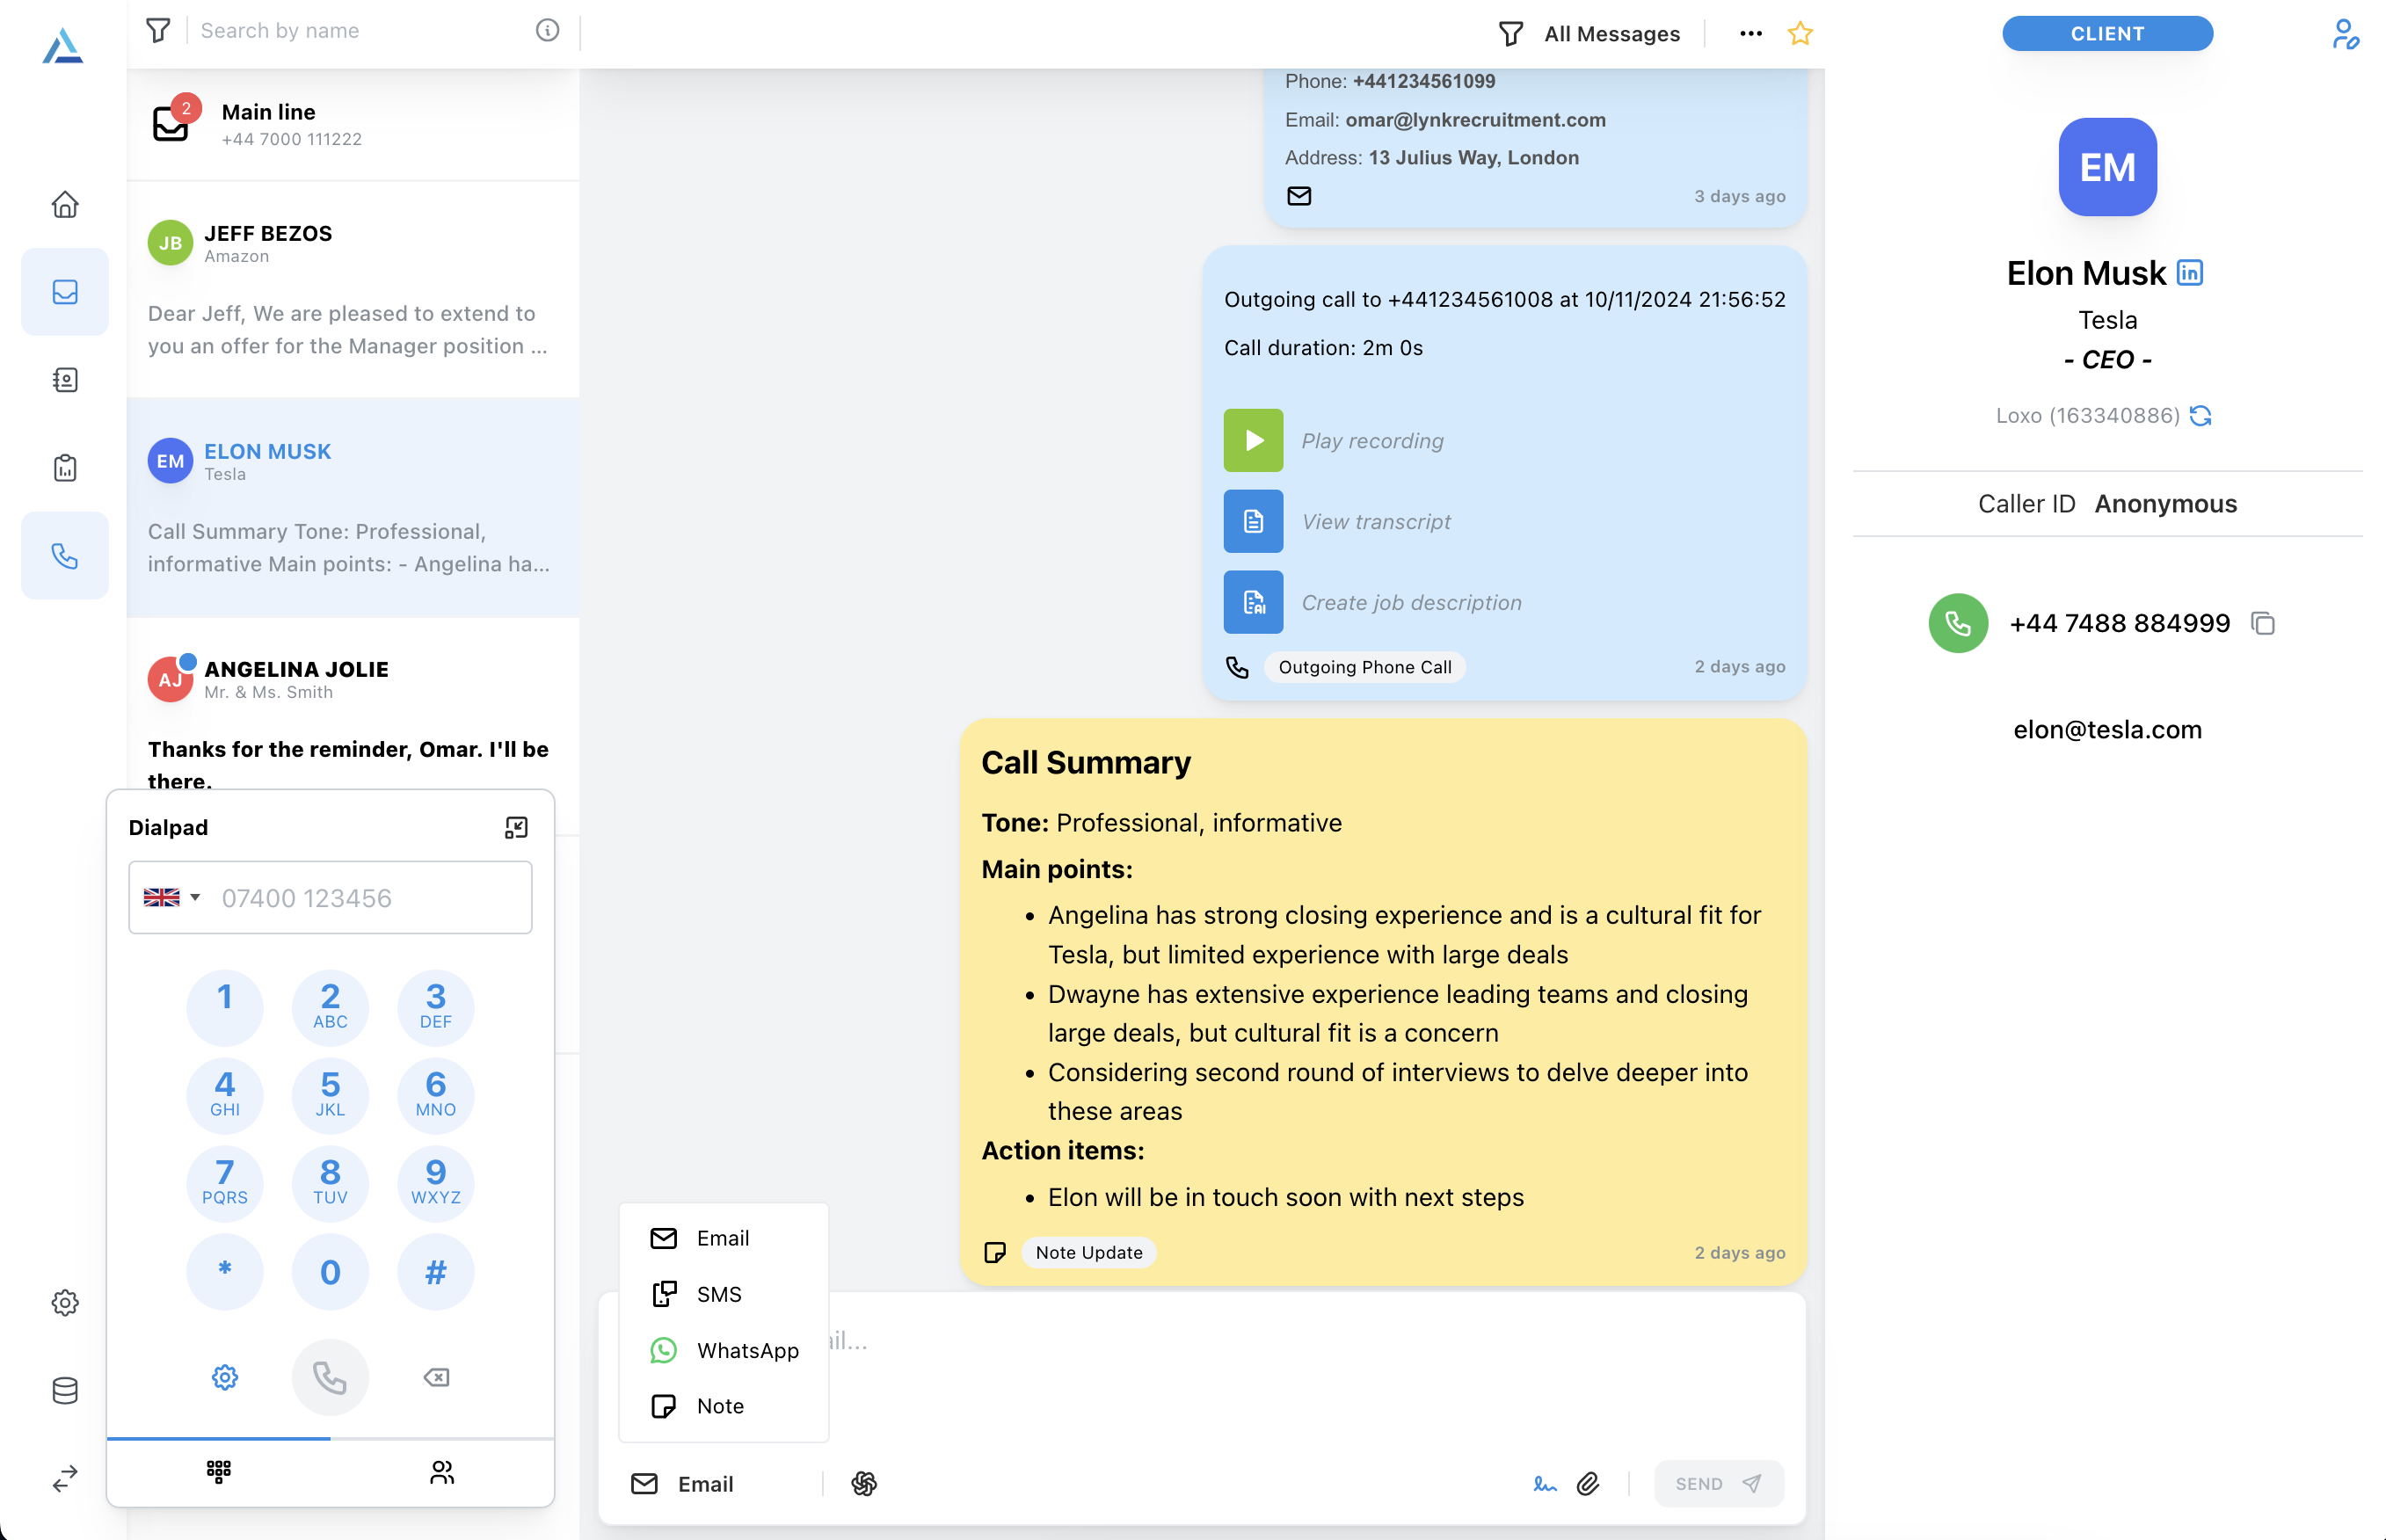Open Elon Musk's LinkedIn profile icon
This screenshot has width=2386, height=1540.
[2189, 273]
